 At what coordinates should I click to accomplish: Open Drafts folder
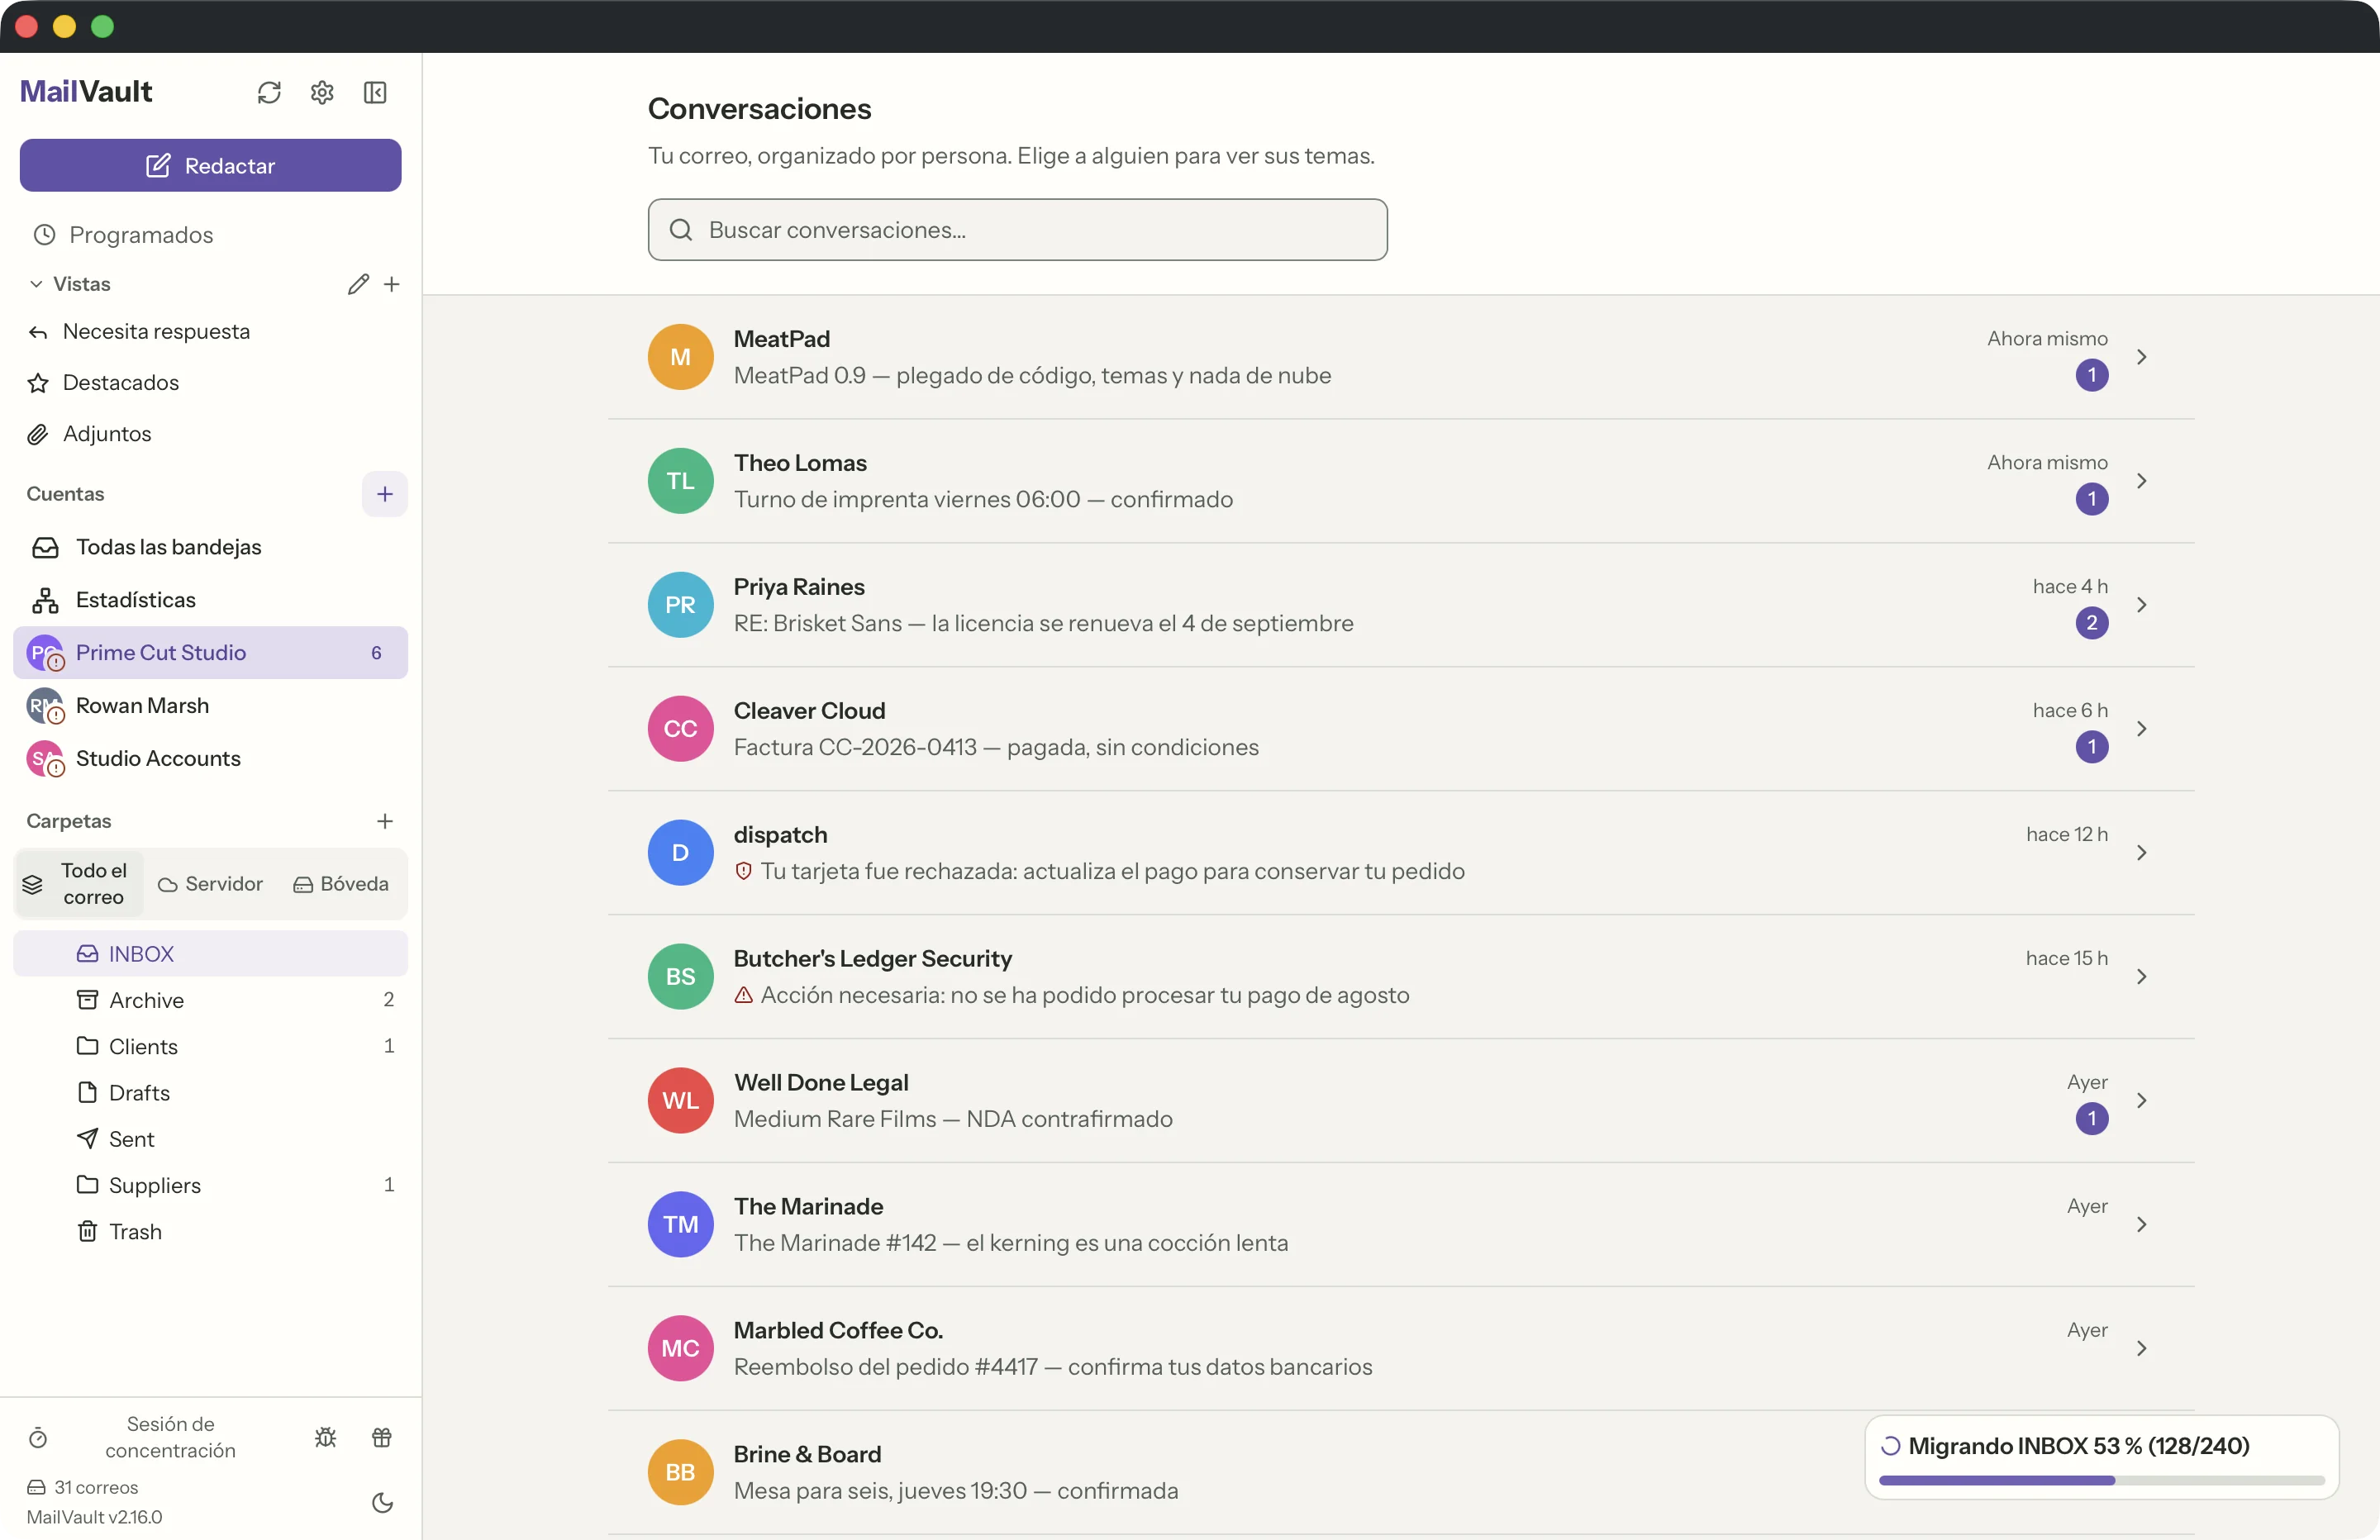pyautogui.click(x=210, y=1093)
